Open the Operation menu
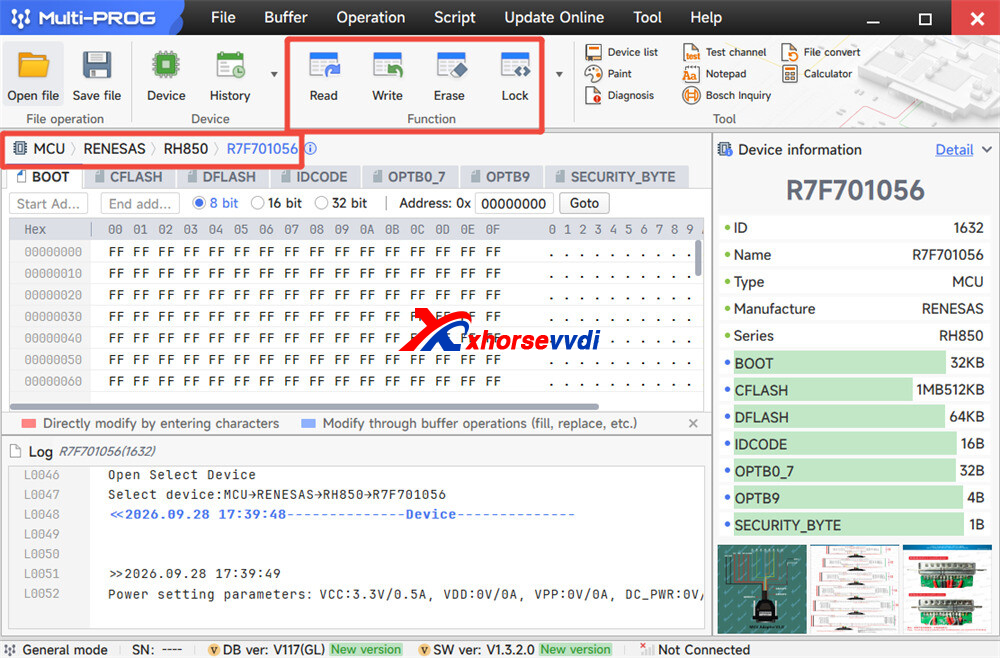1000x658 pixels. [x=371, y=18]
